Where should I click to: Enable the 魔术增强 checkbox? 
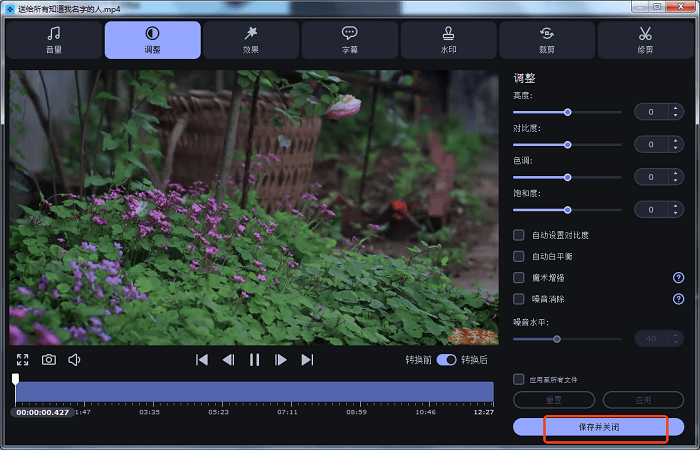click(x=518, y=278)
